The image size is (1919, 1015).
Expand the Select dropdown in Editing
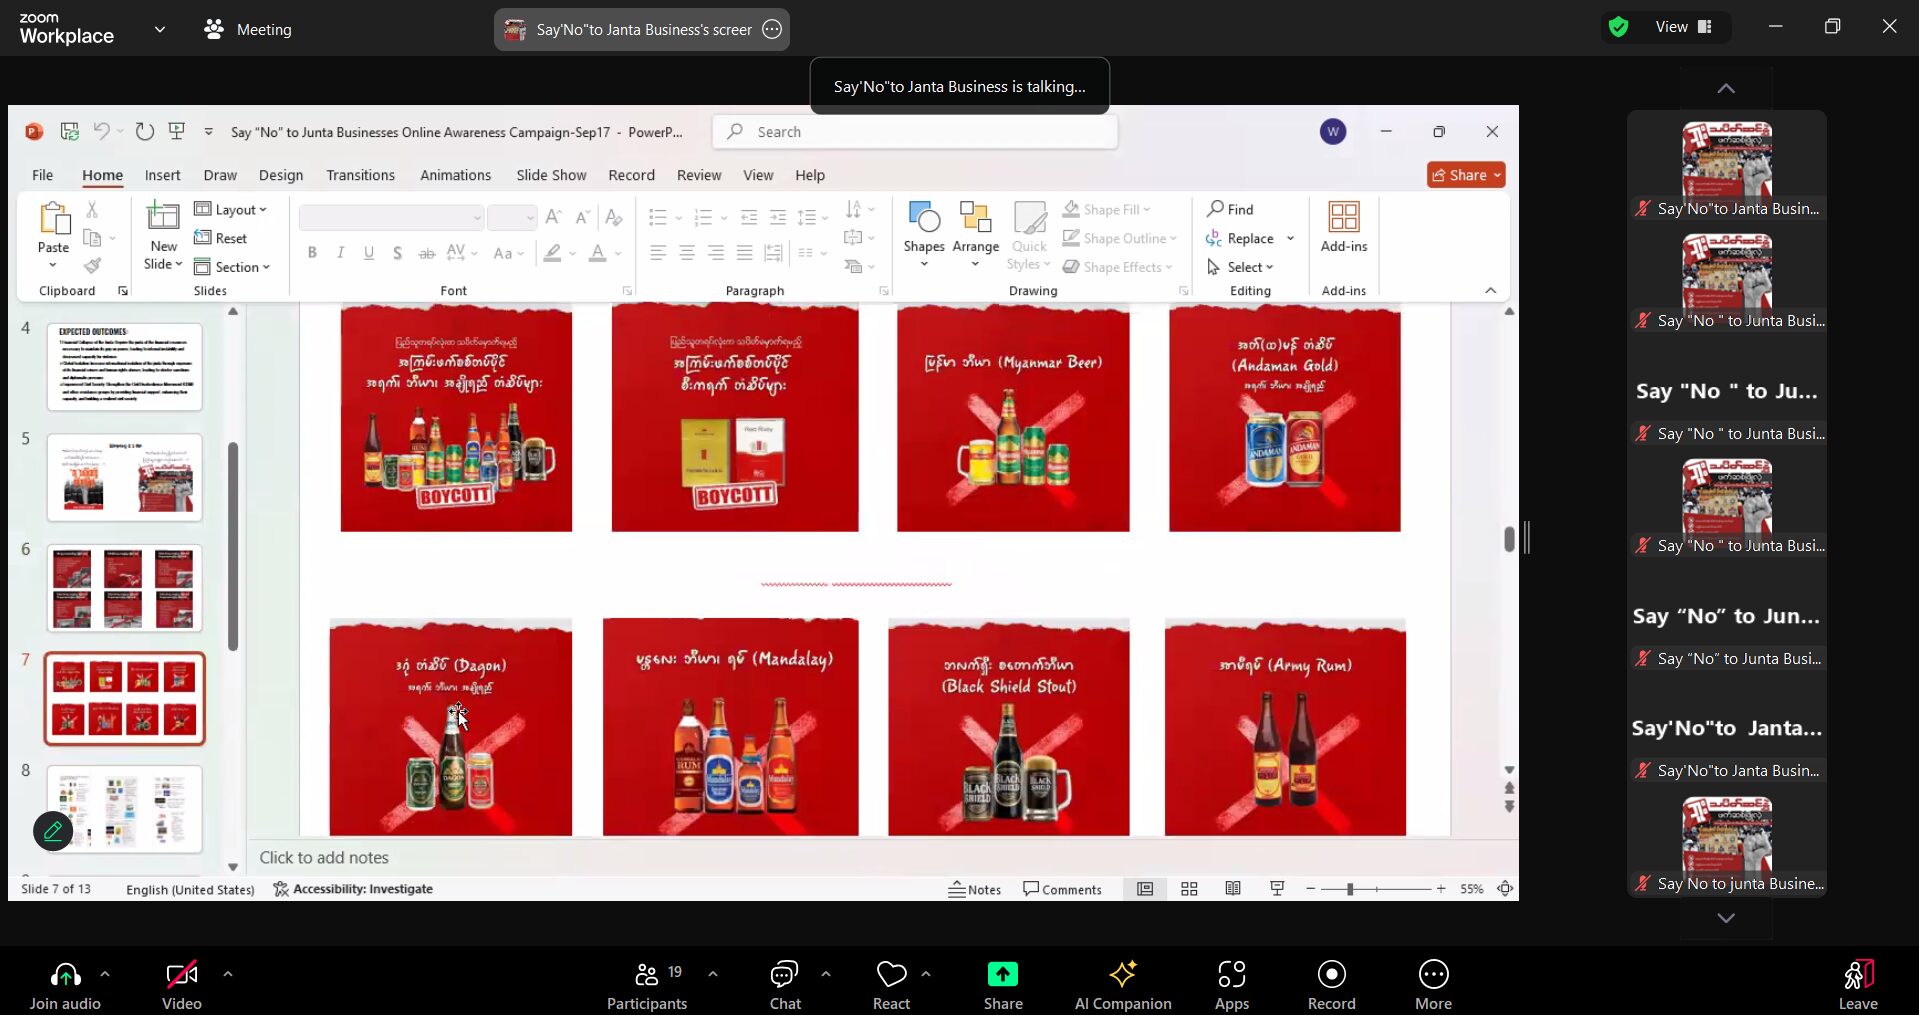(1240, 267)
